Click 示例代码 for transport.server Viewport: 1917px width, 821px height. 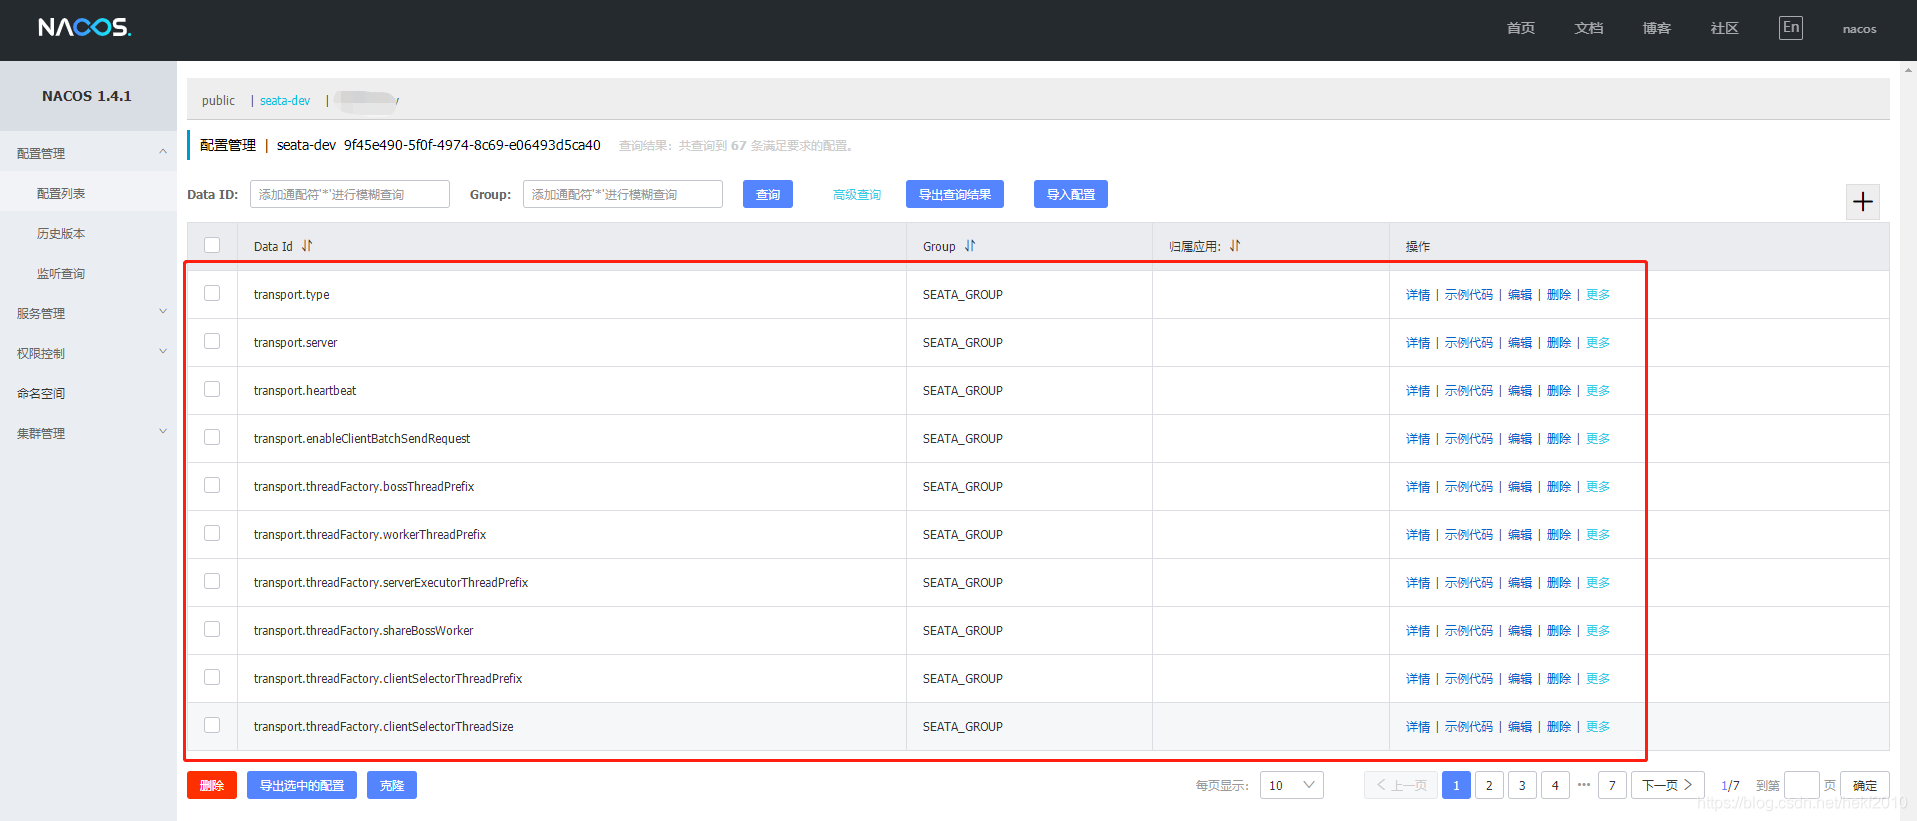(1469, 343)
